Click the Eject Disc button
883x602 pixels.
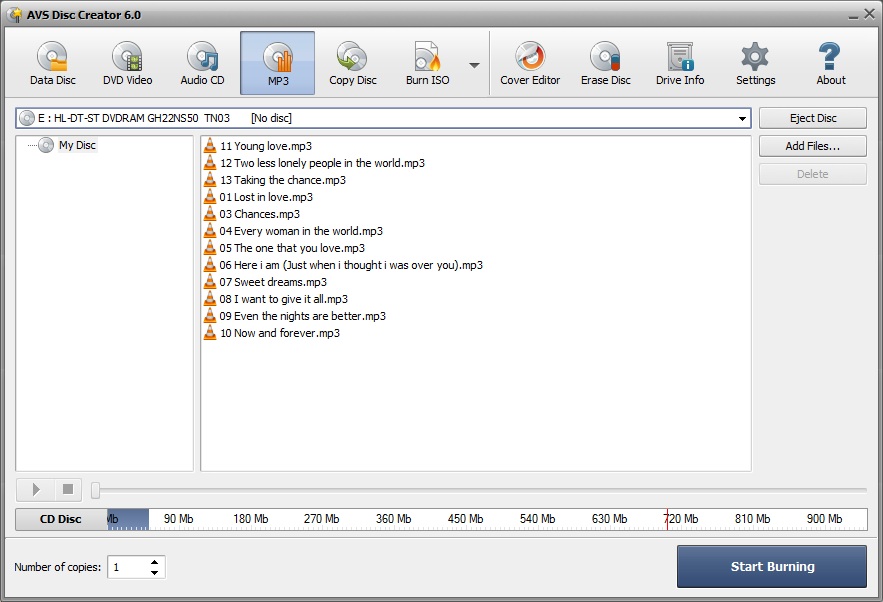click(812, 117)
